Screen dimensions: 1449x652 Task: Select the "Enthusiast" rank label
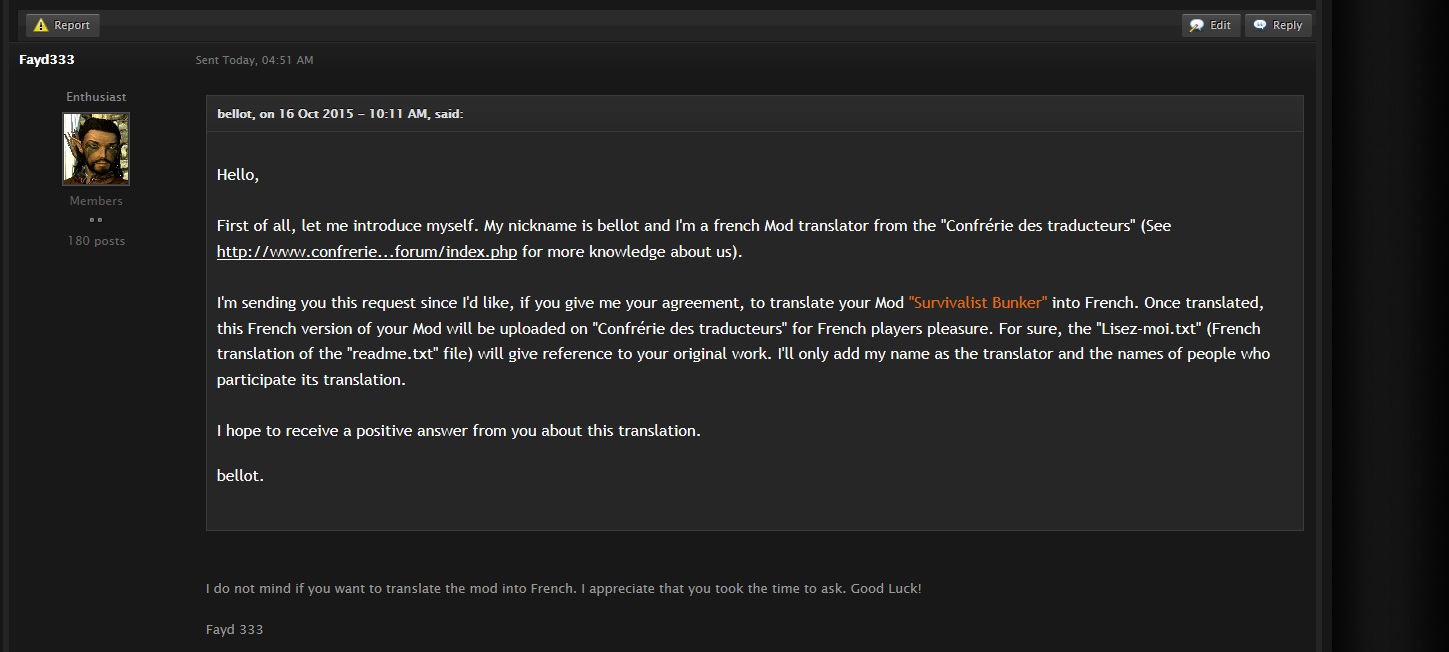coord(96,97)
